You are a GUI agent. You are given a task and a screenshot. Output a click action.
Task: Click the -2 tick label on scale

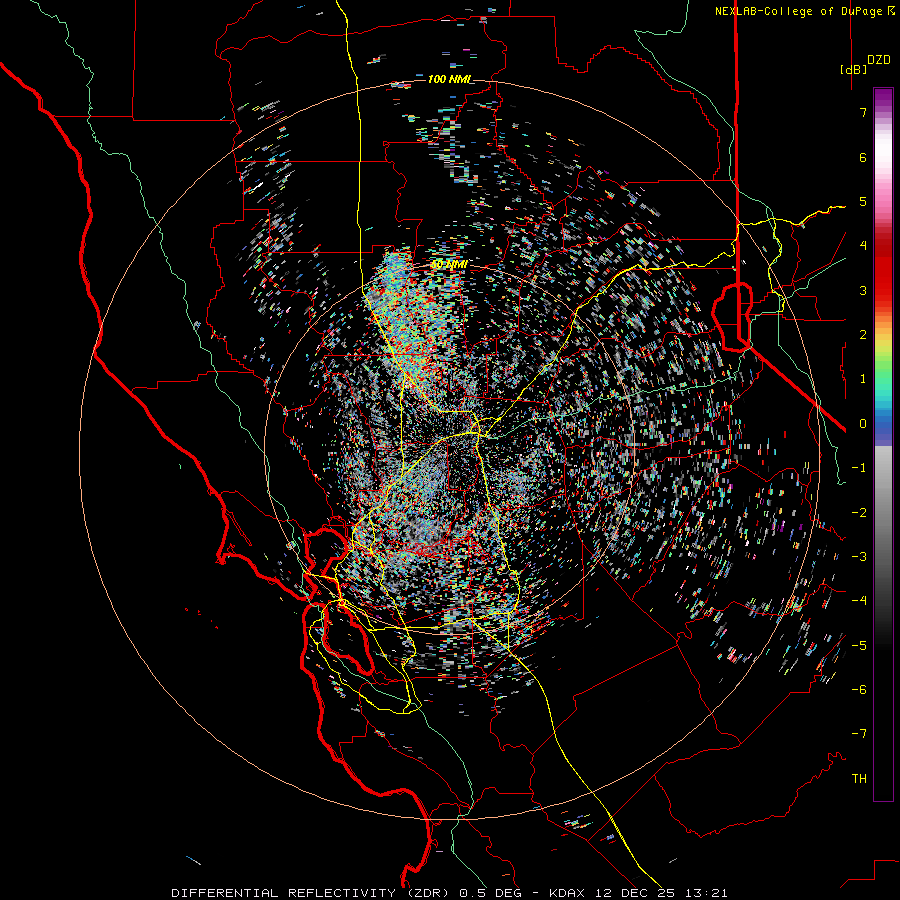(859, 512)
